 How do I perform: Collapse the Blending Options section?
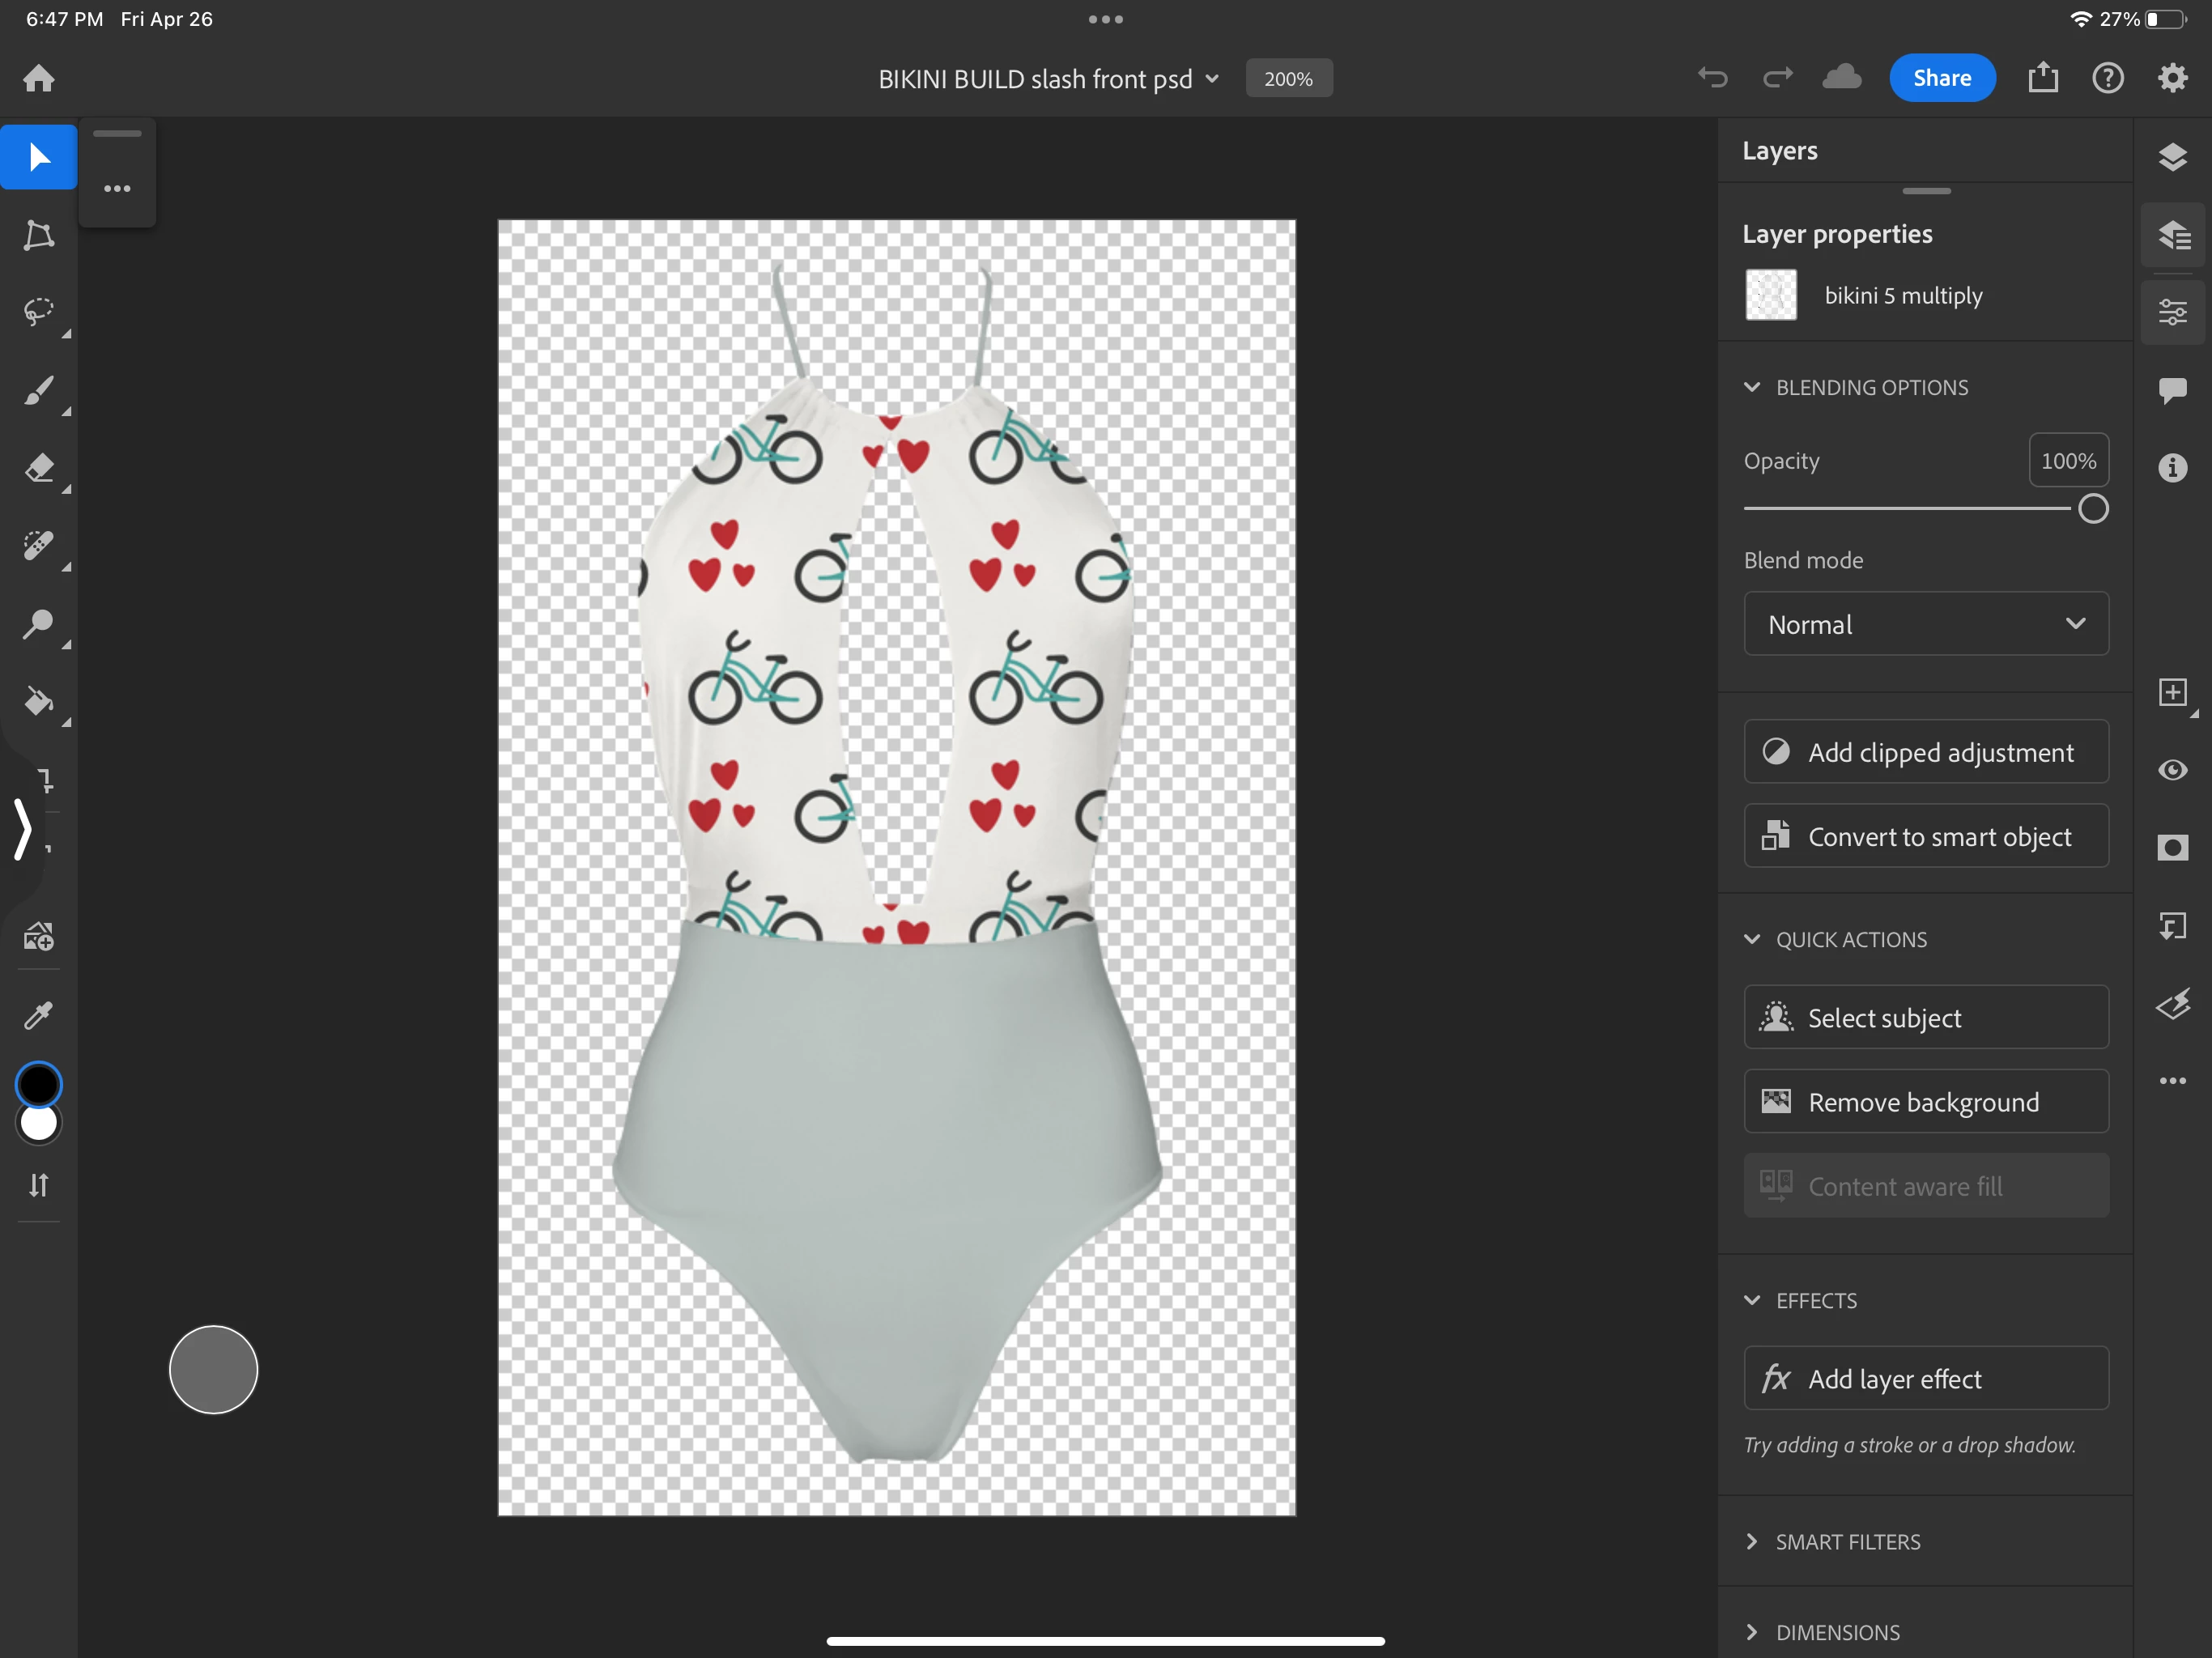click(1752, 387)
